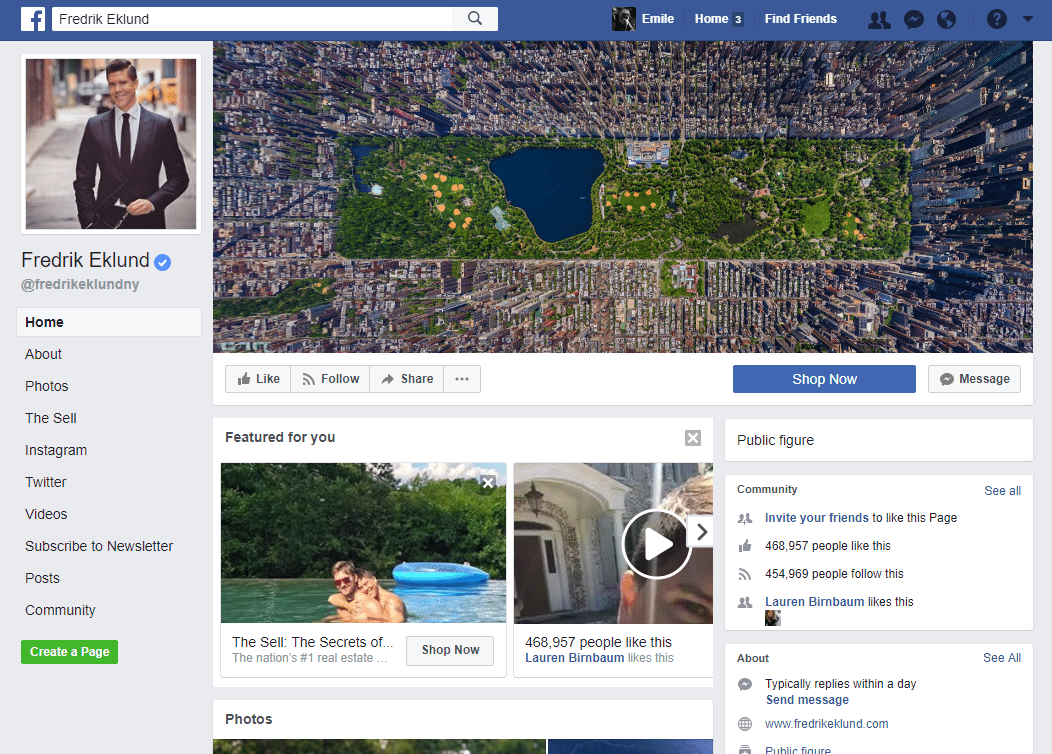Play the featured video
1052x754 pixels.
point(656,544)
